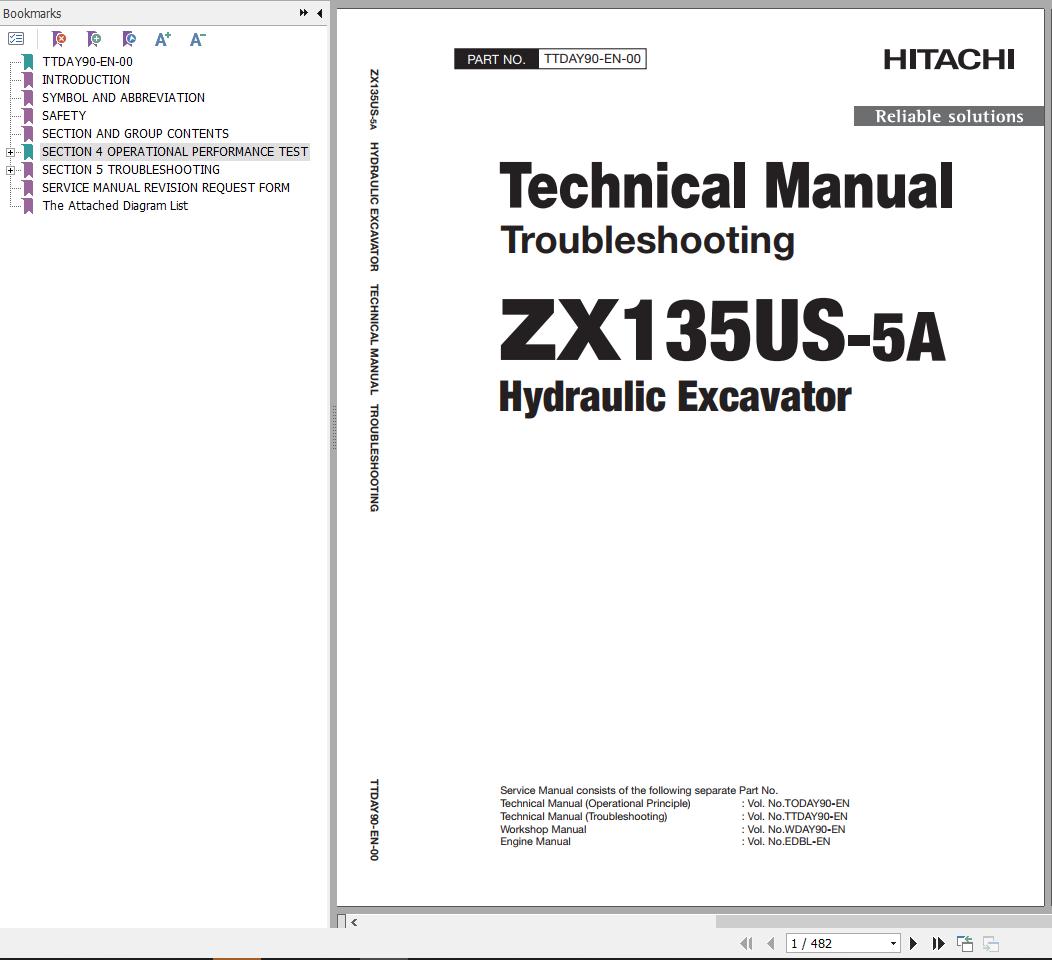The height and width of the screenshot is (960, 1052).
Task: Select SECTION 5 TROUBLESHOOTING bookmark
Action: click(131, 170)
